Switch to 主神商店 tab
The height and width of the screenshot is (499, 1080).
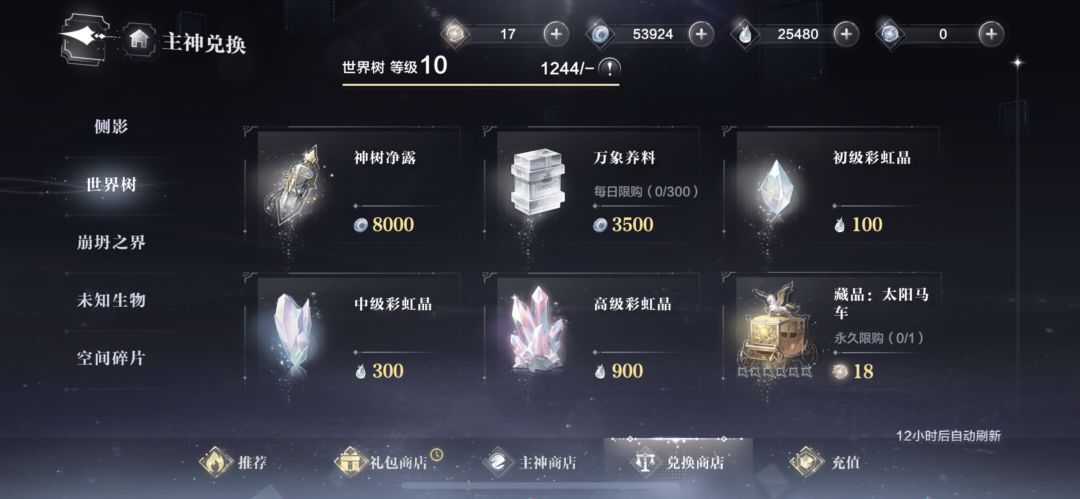(529, 462)
